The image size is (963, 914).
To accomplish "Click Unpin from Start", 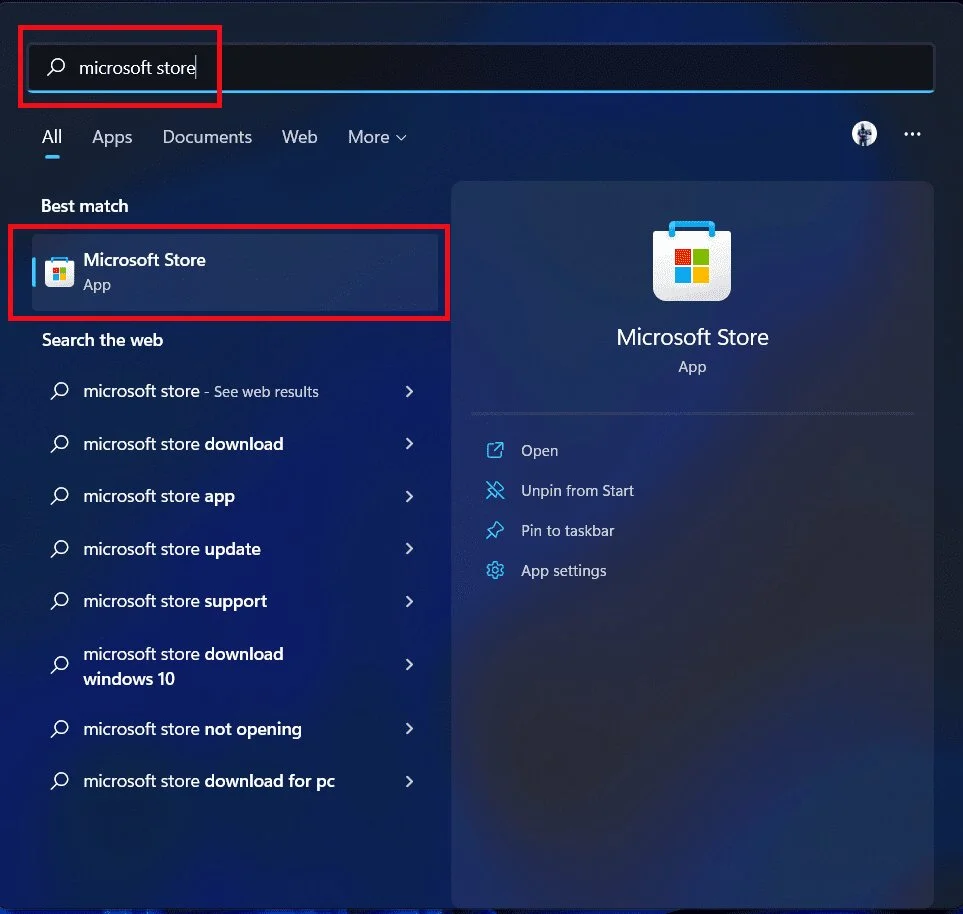I will point(577,490).
